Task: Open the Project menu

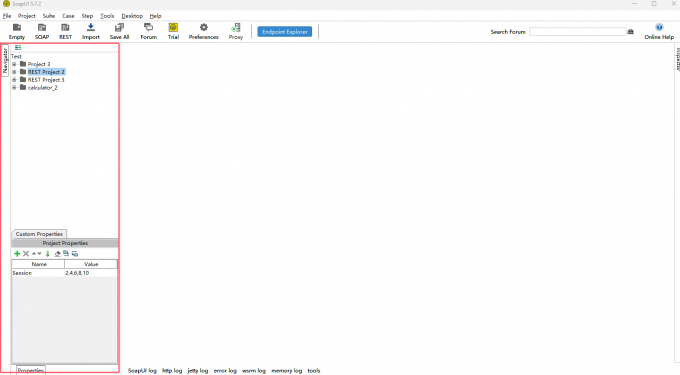Action: (26, 16)
